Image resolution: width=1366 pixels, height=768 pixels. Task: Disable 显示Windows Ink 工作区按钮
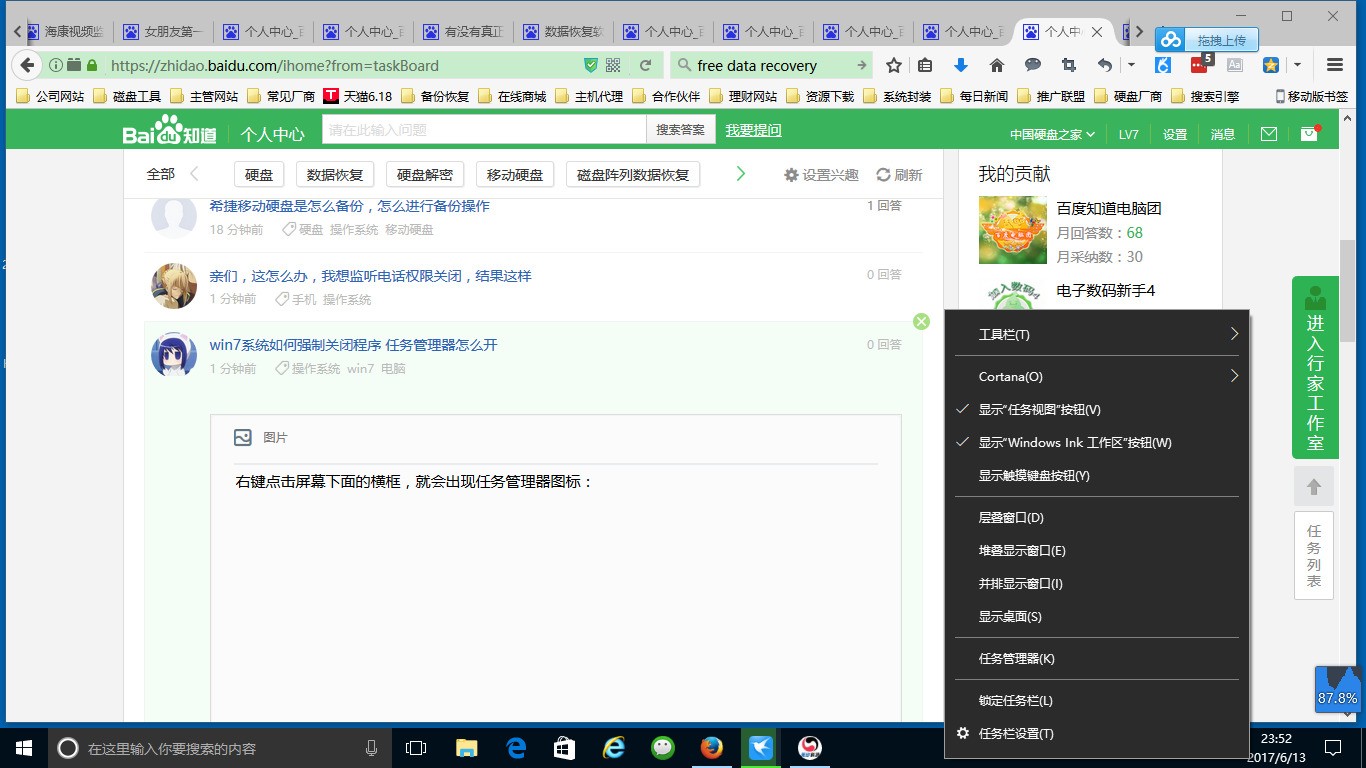point(1073,442)
